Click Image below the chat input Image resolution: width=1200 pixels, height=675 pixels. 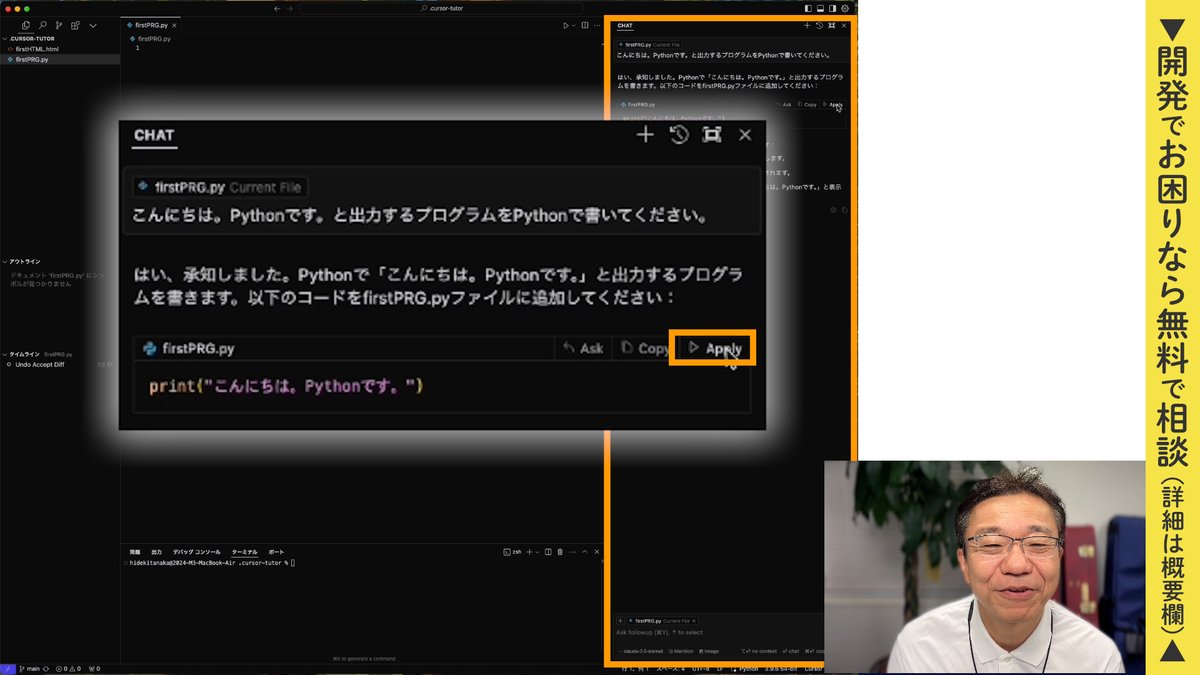click(x=711, y=651)
